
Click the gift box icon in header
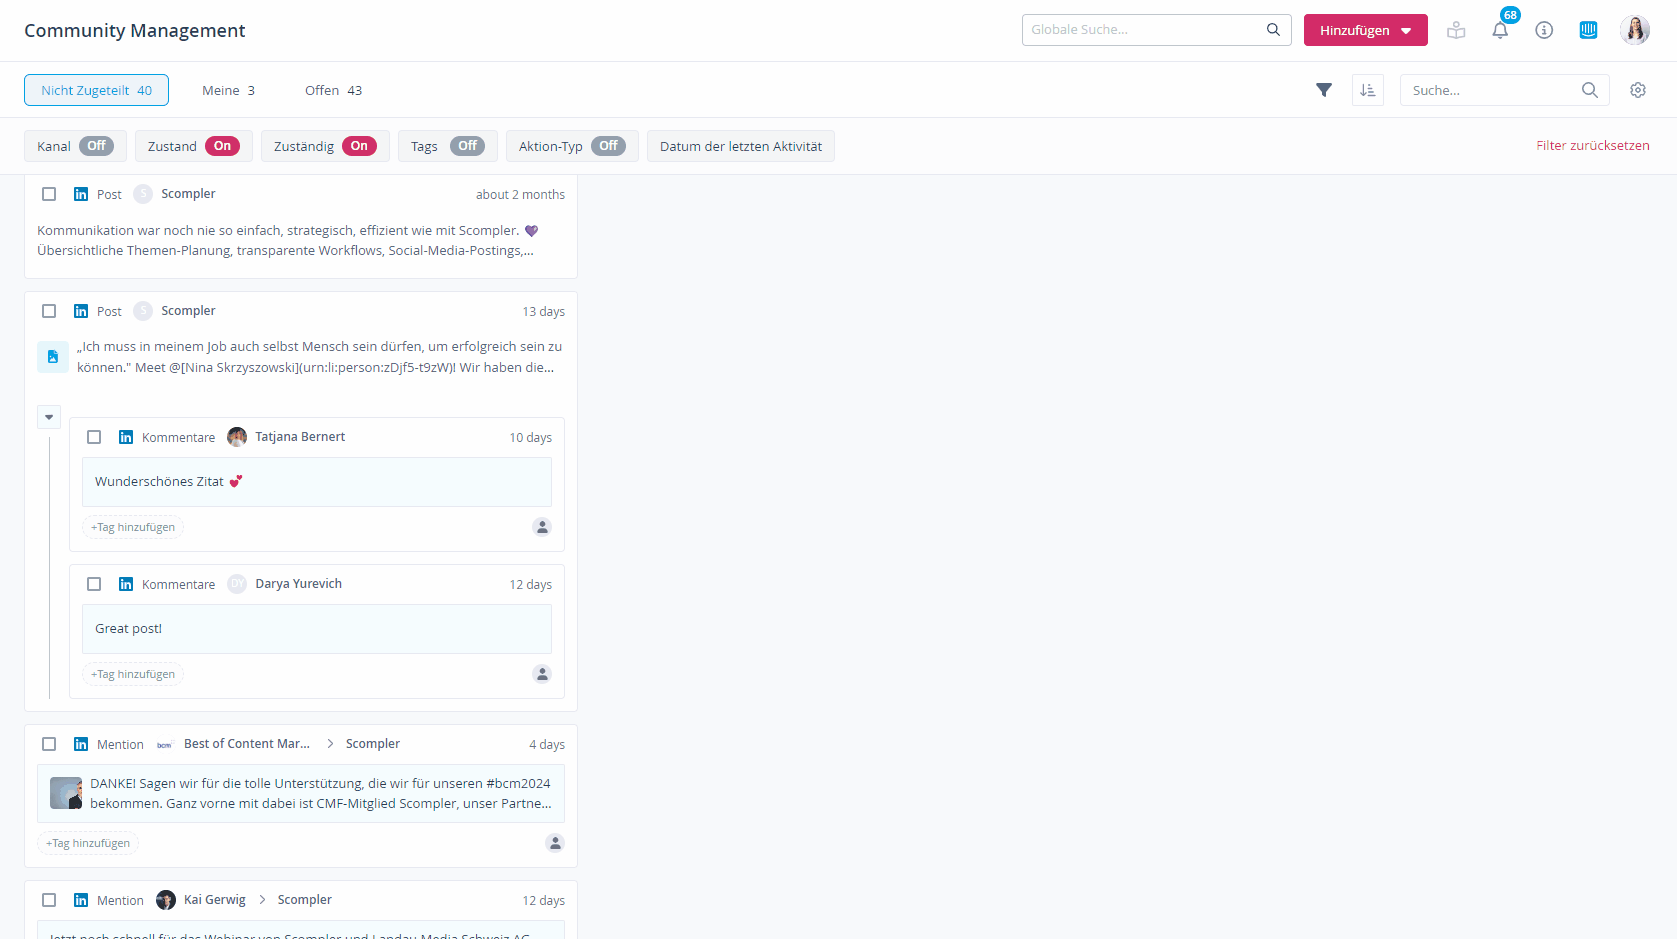pyautogui.click(x=1456, y=31)
